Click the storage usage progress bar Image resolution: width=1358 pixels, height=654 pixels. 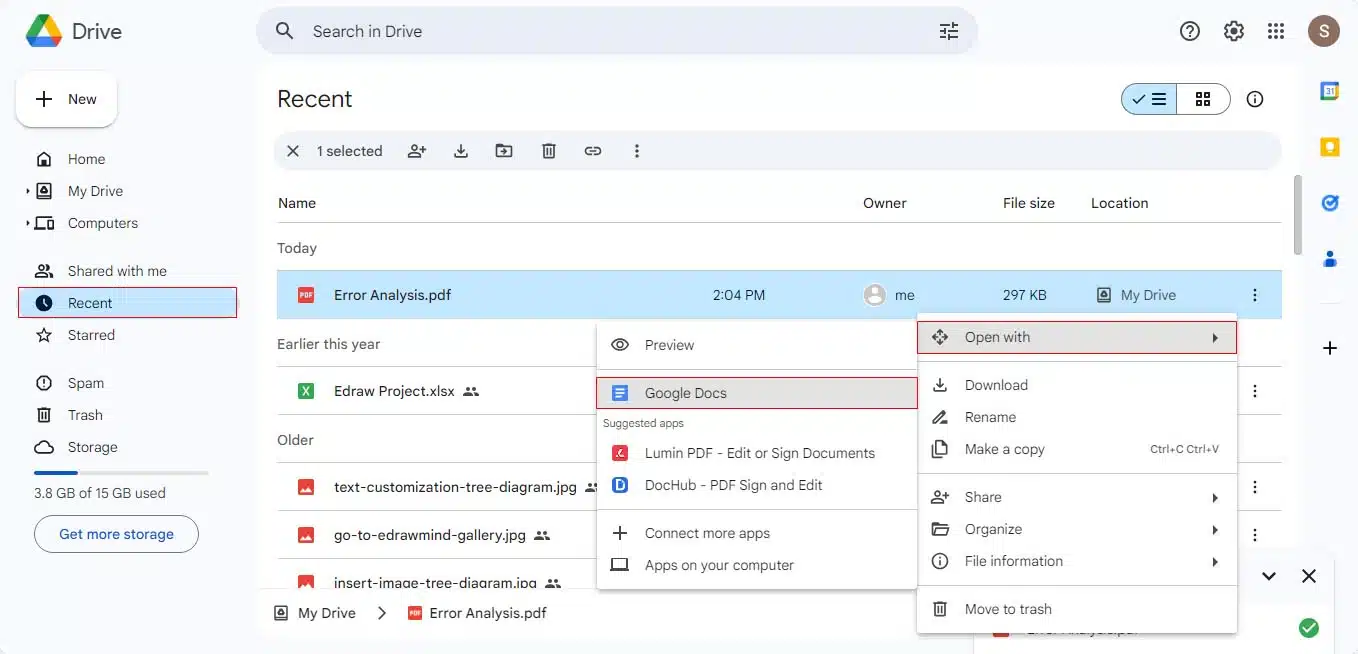point(121,472)
